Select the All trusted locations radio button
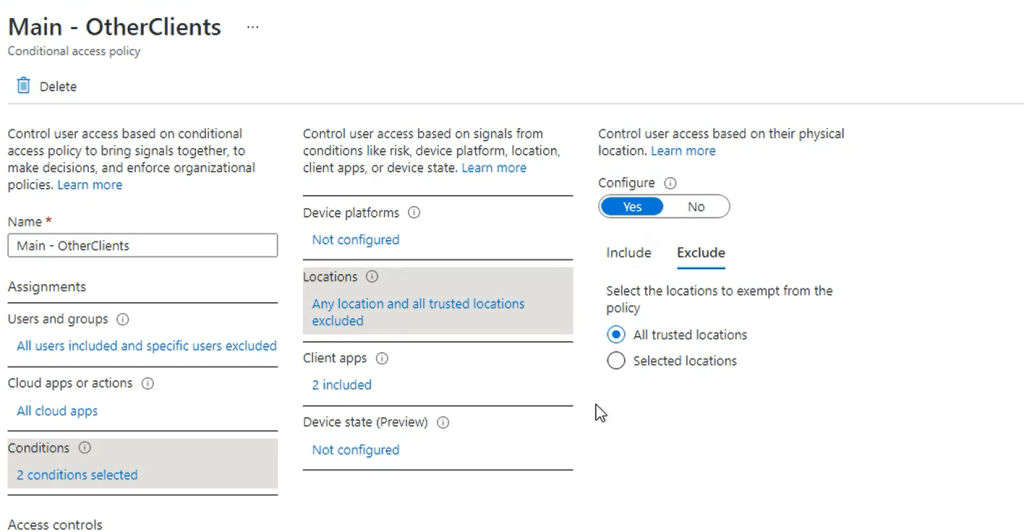Image resolution: width=1024 pixels, height=532 pixels. pyautogui.click(x=616, y=335)
